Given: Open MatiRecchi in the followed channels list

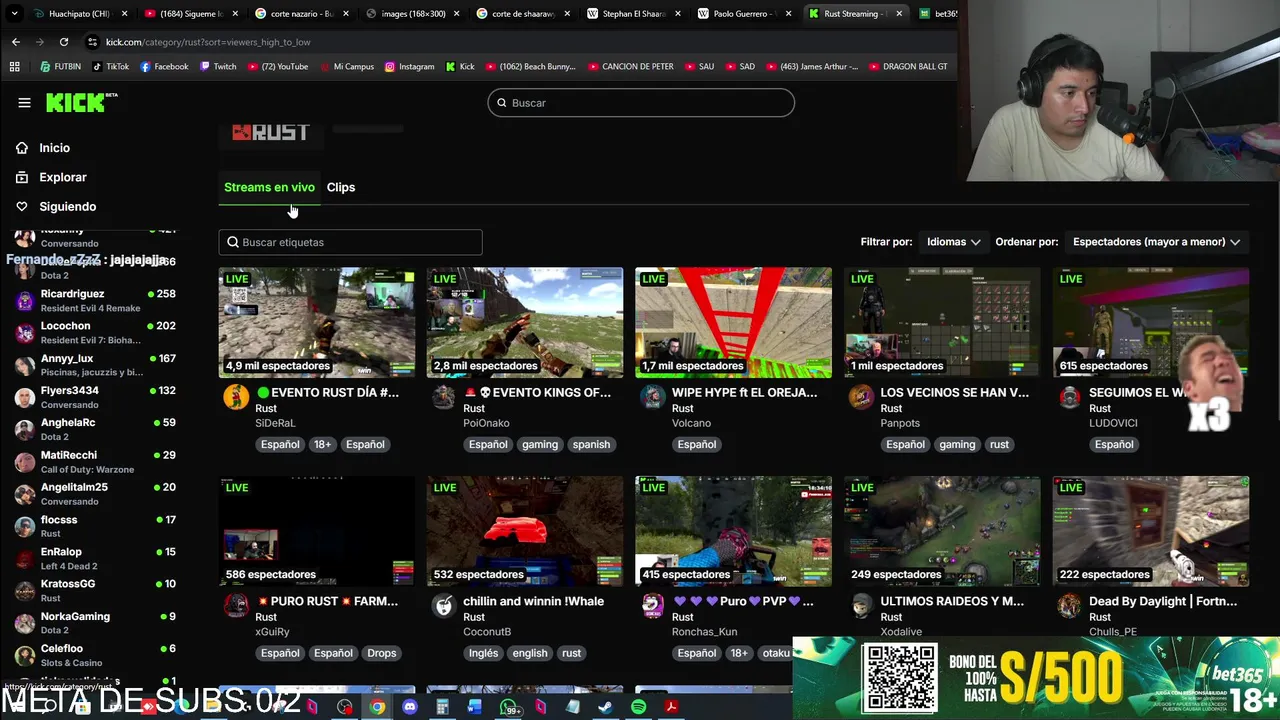Looking at the screenshot, I should (95, 461).
